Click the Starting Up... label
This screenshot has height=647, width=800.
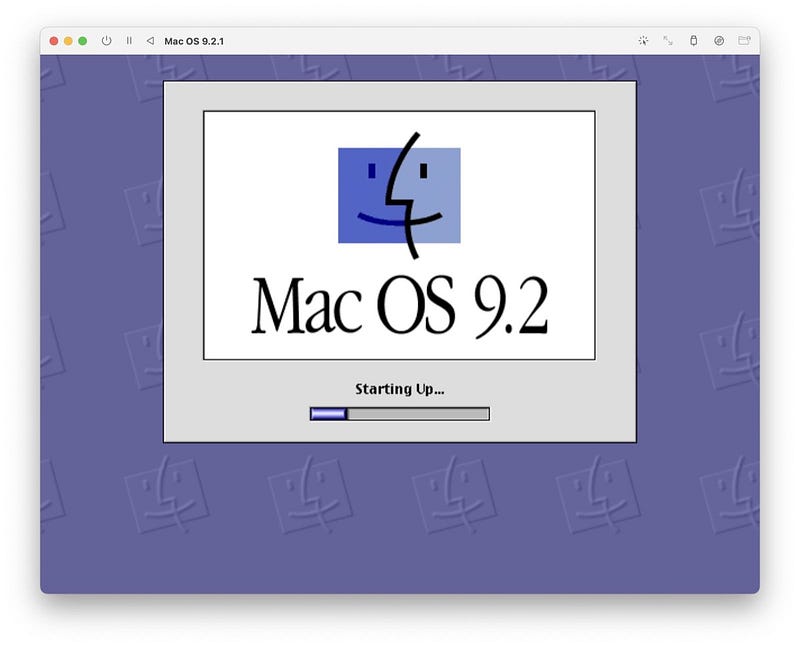pos(399,389)
